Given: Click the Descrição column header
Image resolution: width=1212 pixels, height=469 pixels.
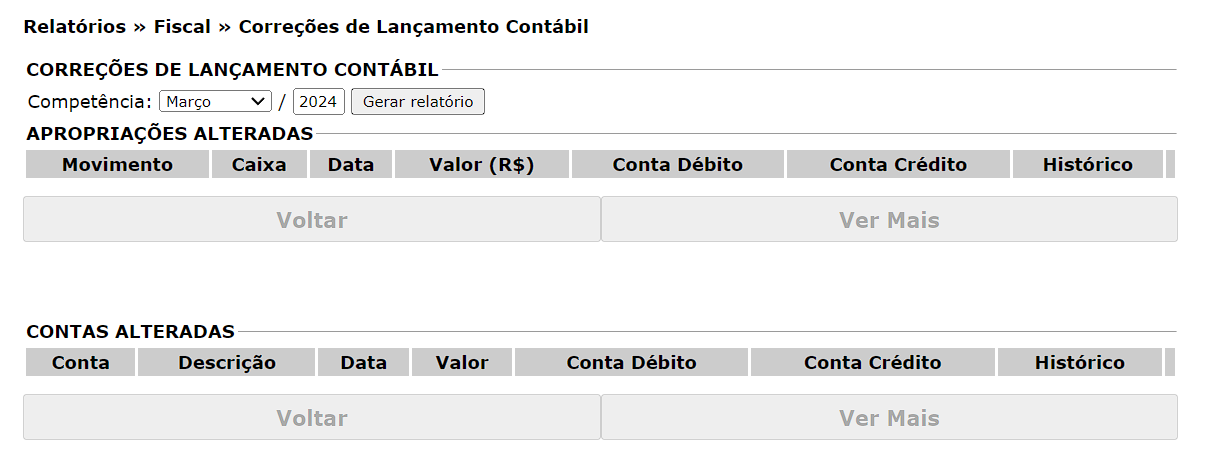Looking at the screenshot, I should click(227, 363).
